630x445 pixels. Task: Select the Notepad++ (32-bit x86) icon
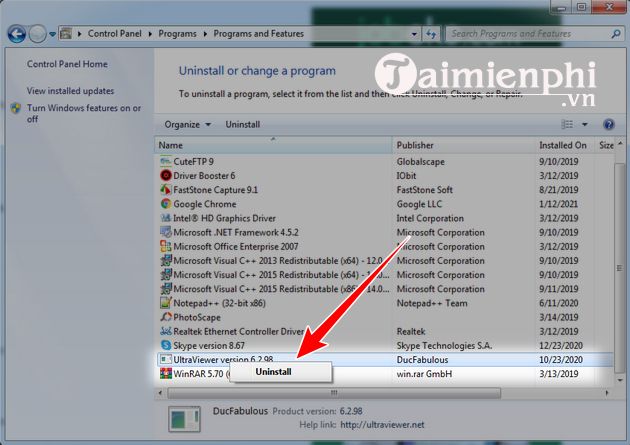click(x=166, y=303)
